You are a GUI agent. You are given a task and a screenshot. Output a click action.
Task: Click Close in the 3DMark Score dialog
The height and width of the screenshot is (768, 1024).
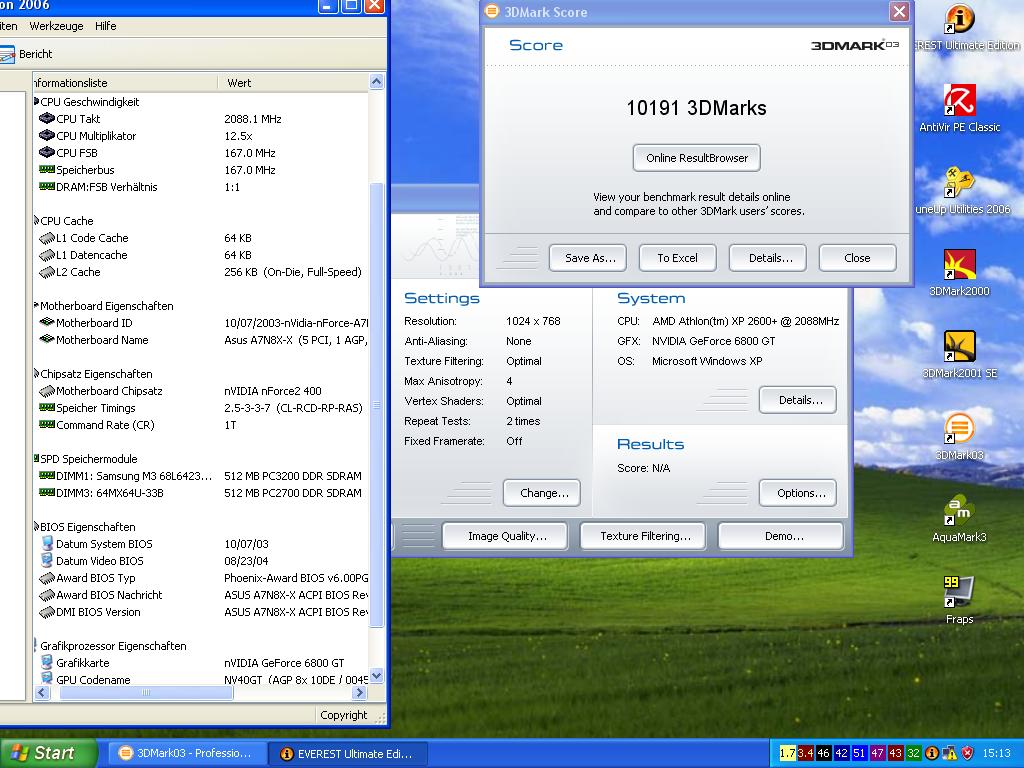[857, 258]
